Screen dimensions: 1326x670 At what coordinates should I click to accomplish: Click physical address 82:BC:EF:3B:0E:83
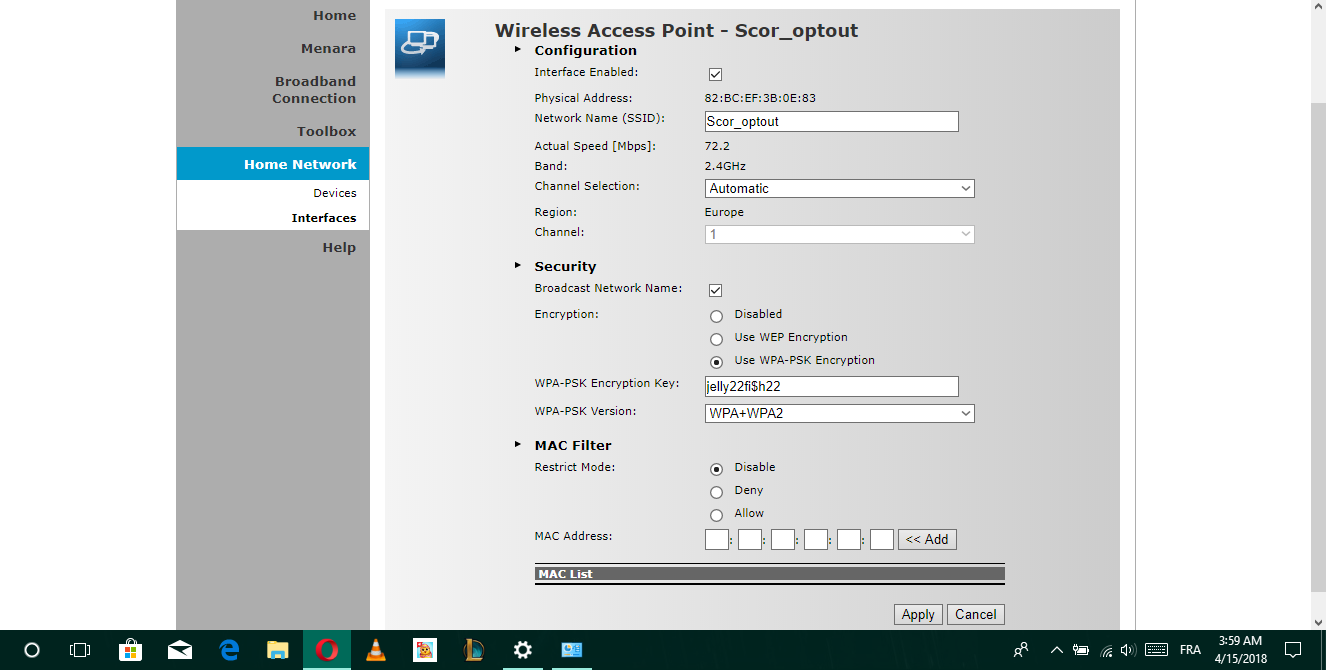click(x=760, y=98)
